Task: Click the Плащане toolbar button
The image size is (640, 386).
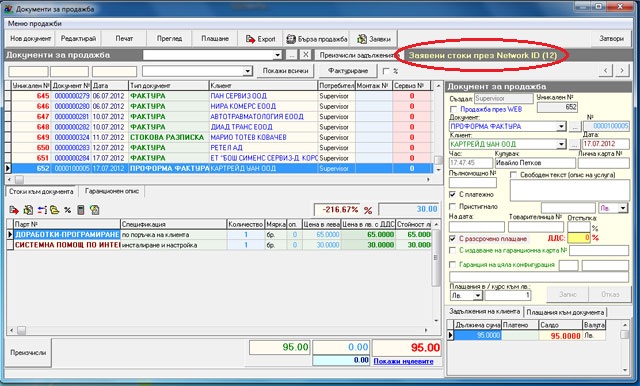Action: coord(215,39)
